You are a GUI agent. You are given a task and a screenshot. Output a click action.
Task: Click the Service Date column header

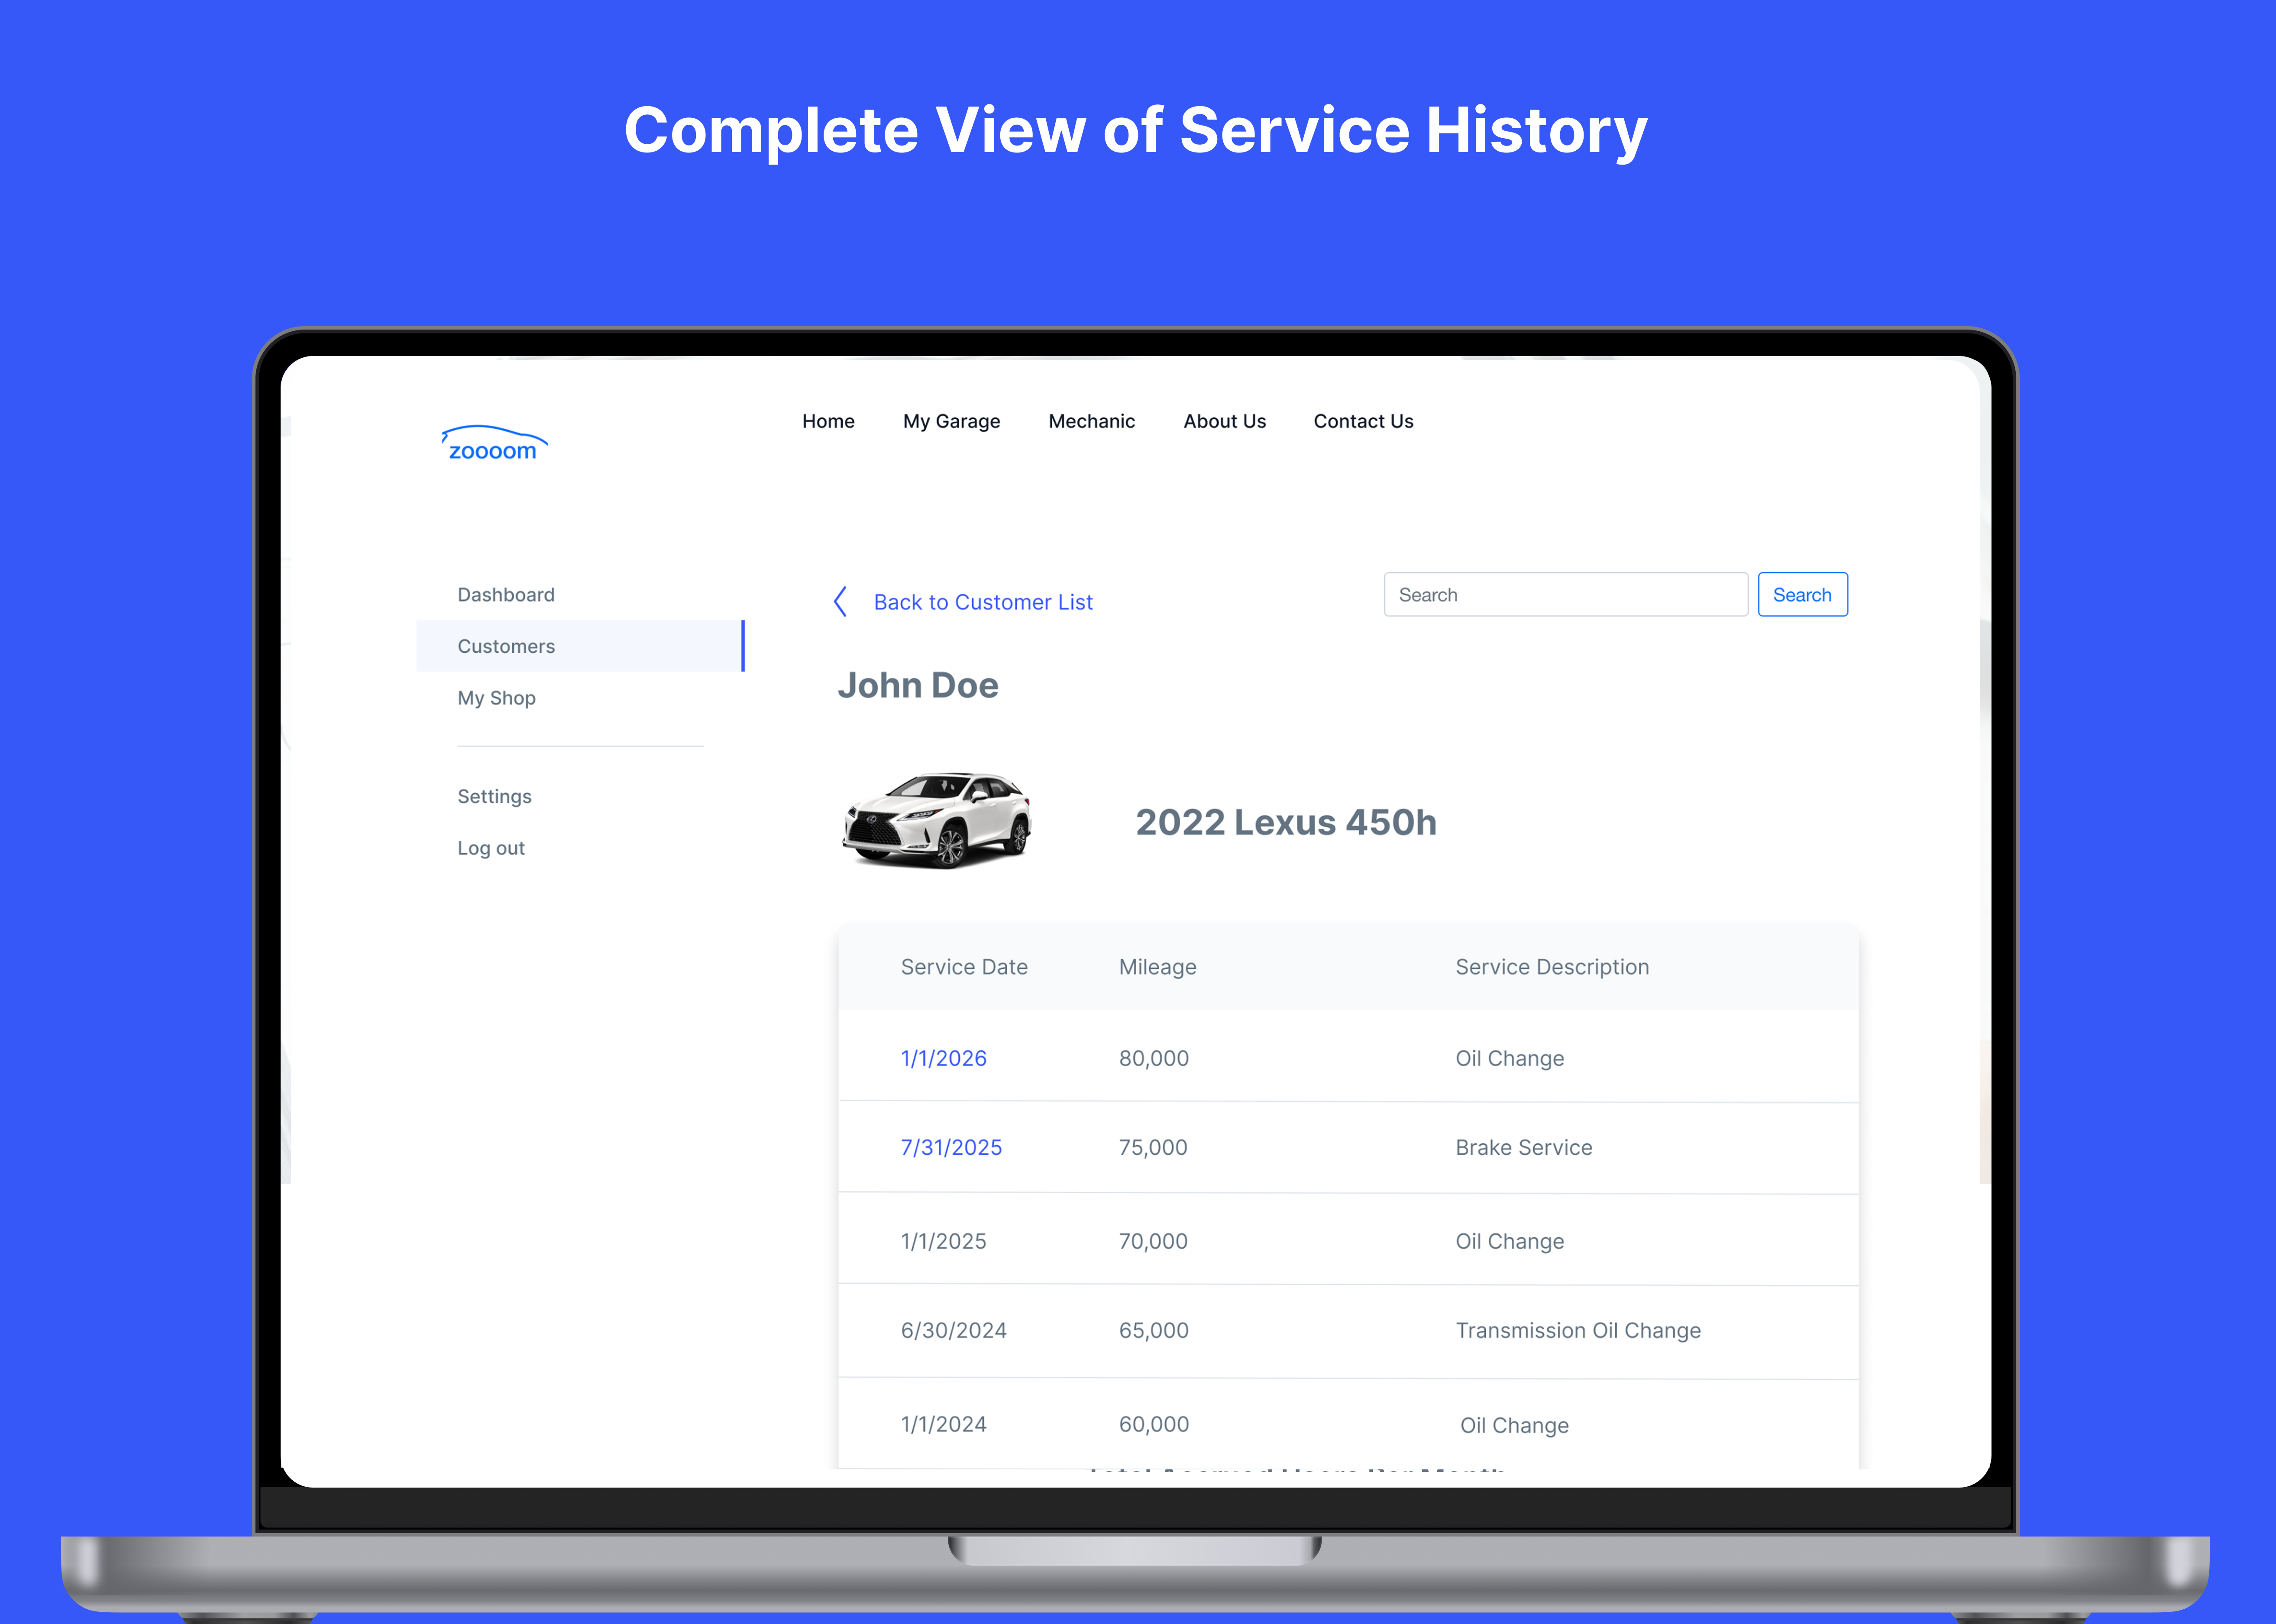click(964, 967)
